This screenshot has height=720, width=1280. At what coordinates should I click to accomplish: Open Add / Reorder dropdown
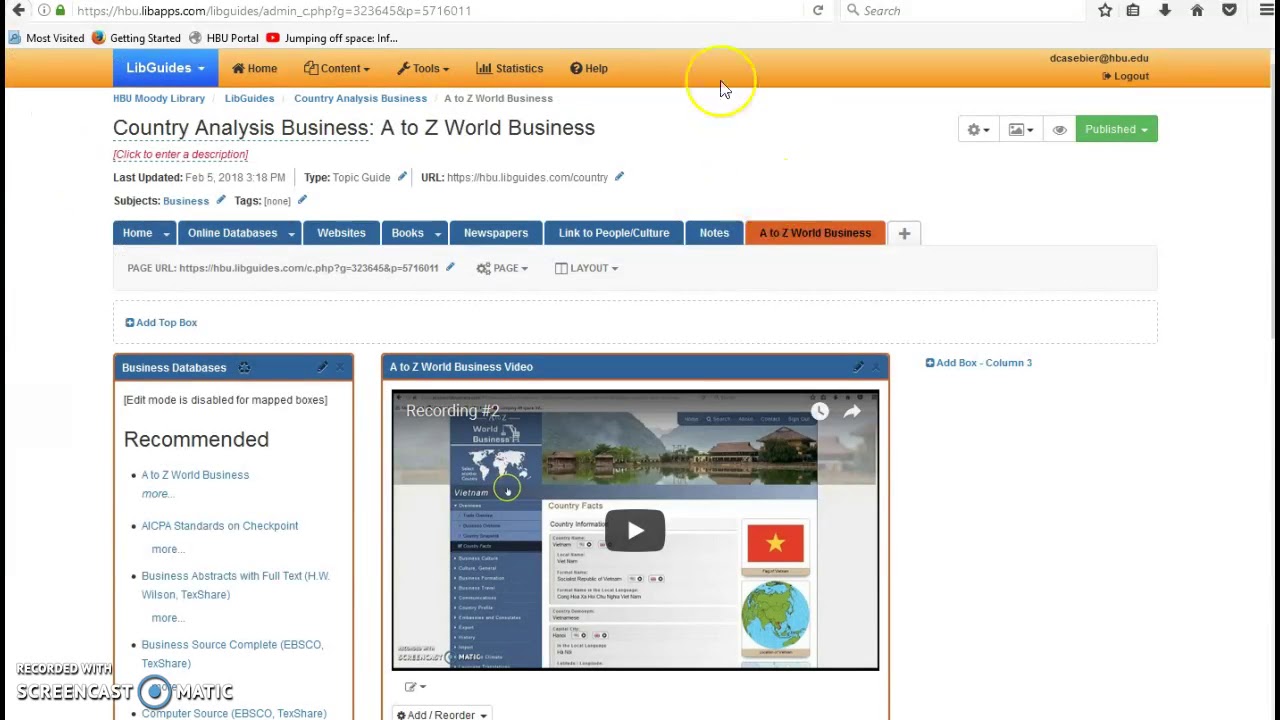point(441,714)
